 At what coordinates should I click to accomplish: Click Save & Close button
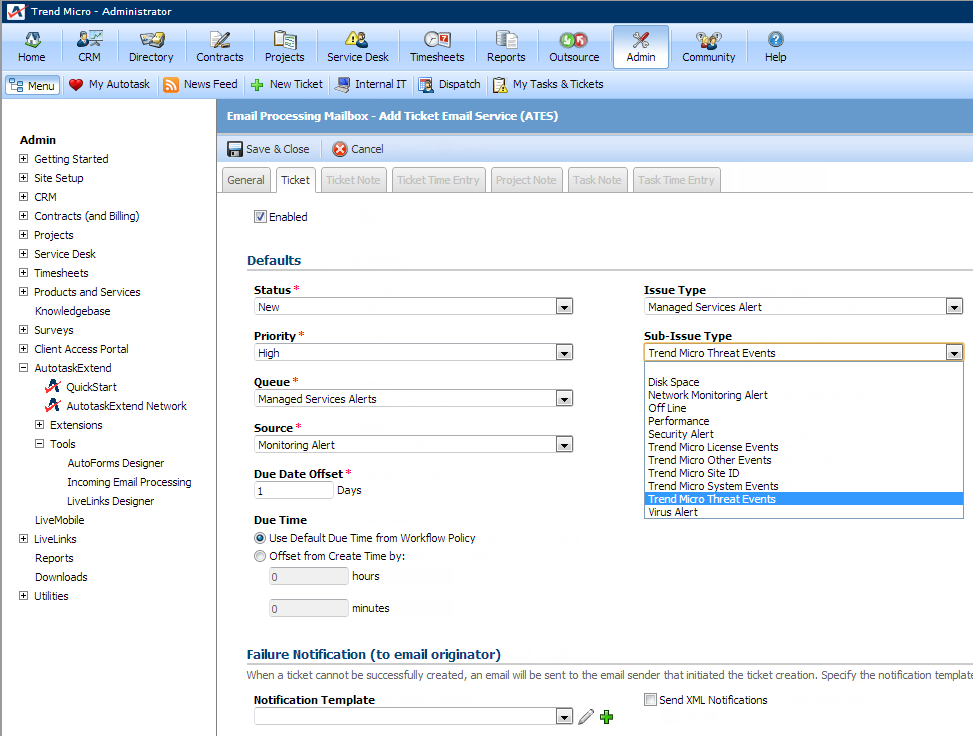[x=268, y=149]
